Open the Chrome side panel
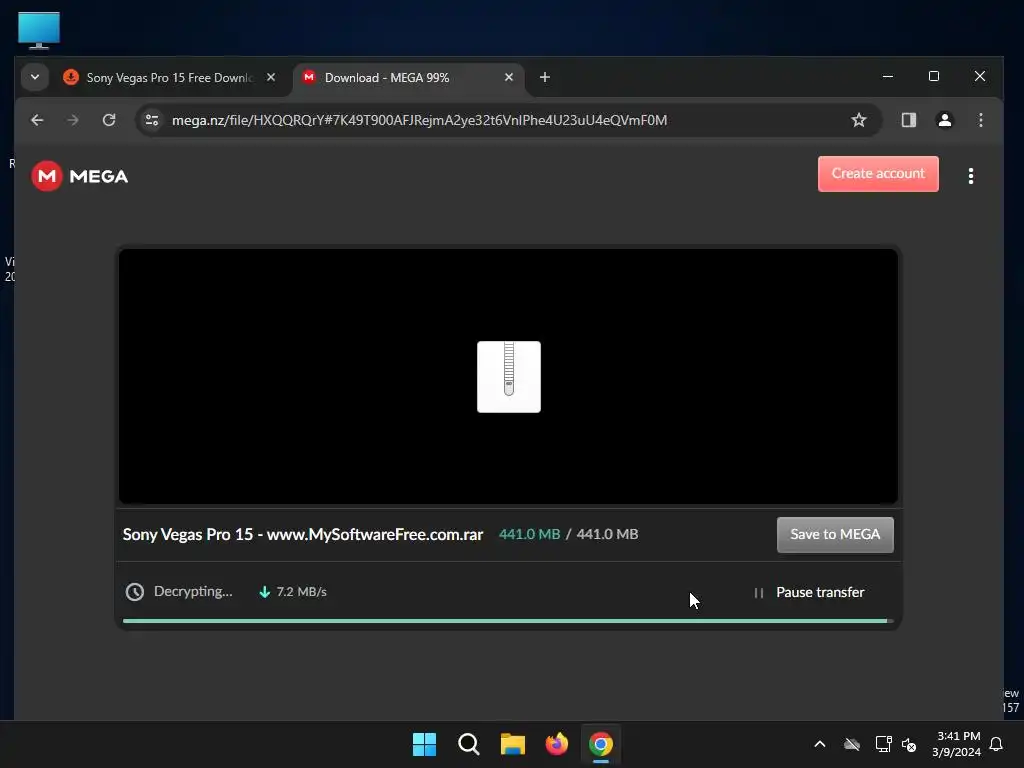Image resolution: width=1024 pixels, height=768 pixels. 908,120
